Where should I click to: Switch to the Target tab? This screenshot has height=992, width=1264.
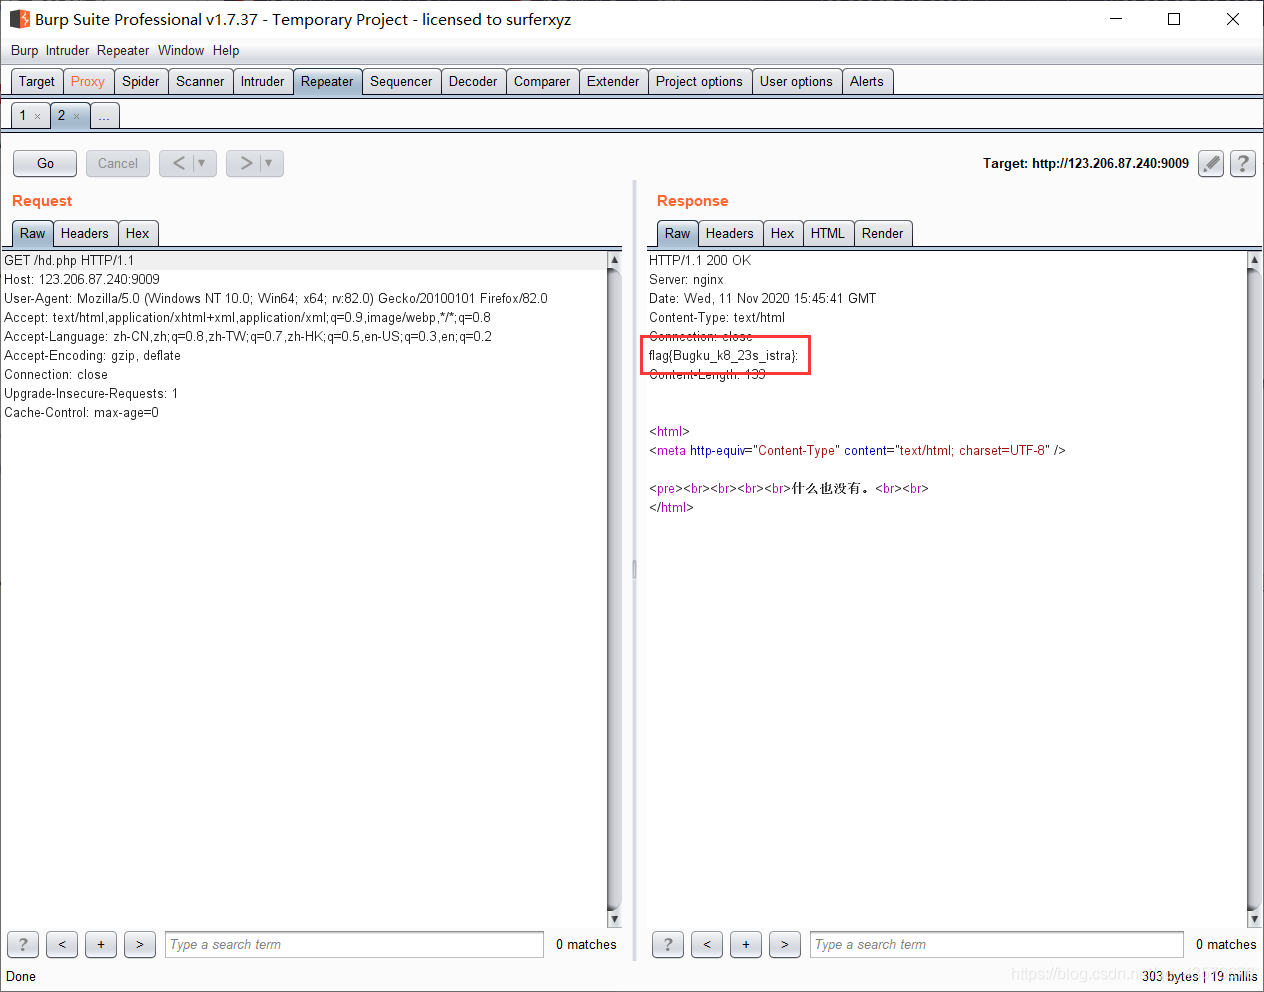37,82
